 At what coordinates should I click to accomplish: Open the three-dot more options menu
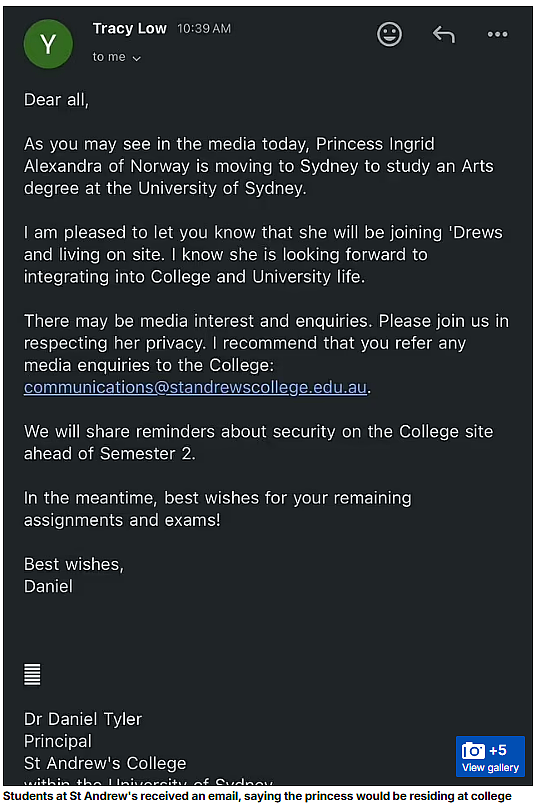497,34
